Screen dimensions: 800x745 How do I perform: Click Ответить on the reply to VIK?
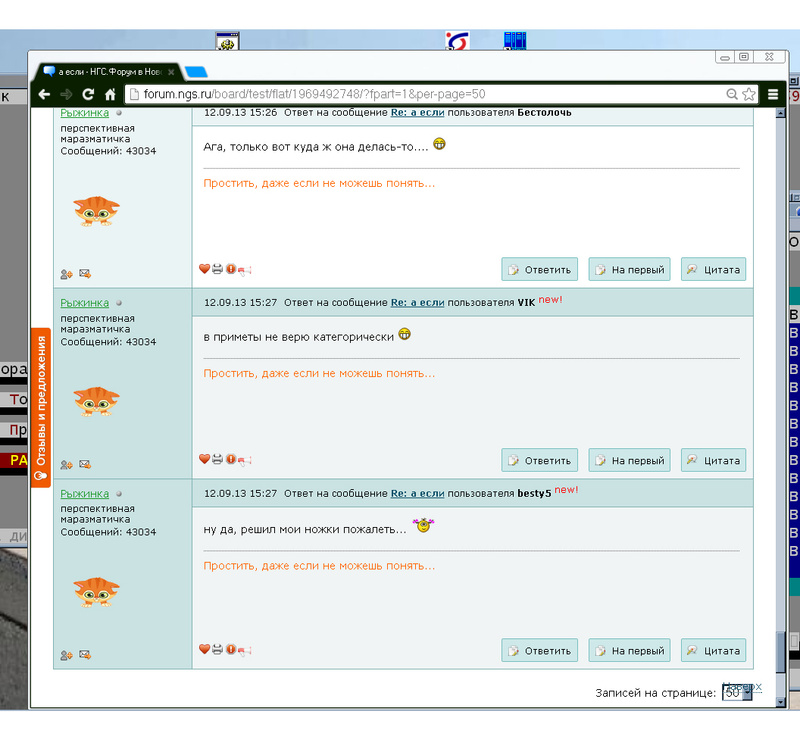[539, 460]
